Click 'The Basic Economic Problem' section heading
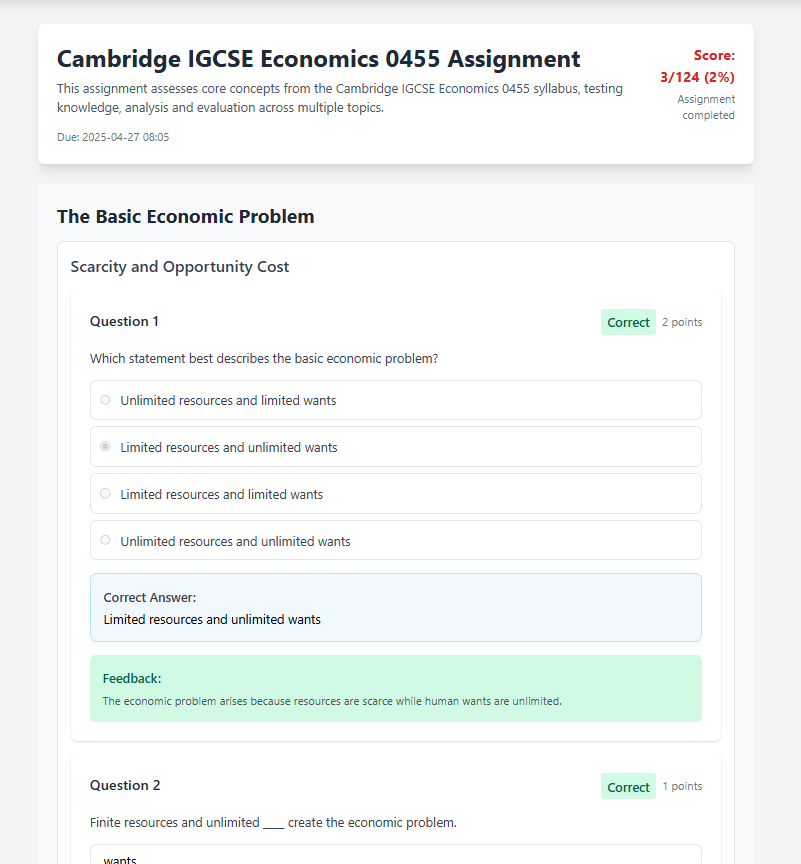 pyautogui.click(x=185, y=216)
